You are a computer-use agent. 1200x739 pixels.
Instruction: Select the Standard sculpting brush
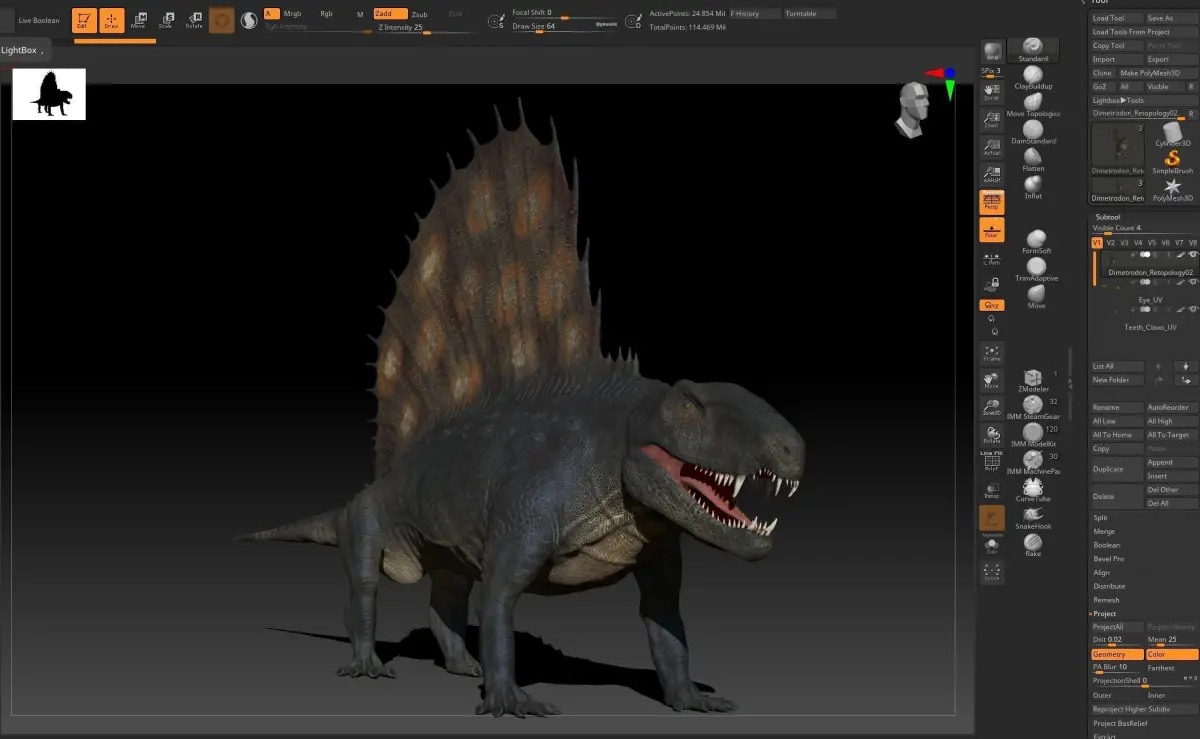(1033, 50)
